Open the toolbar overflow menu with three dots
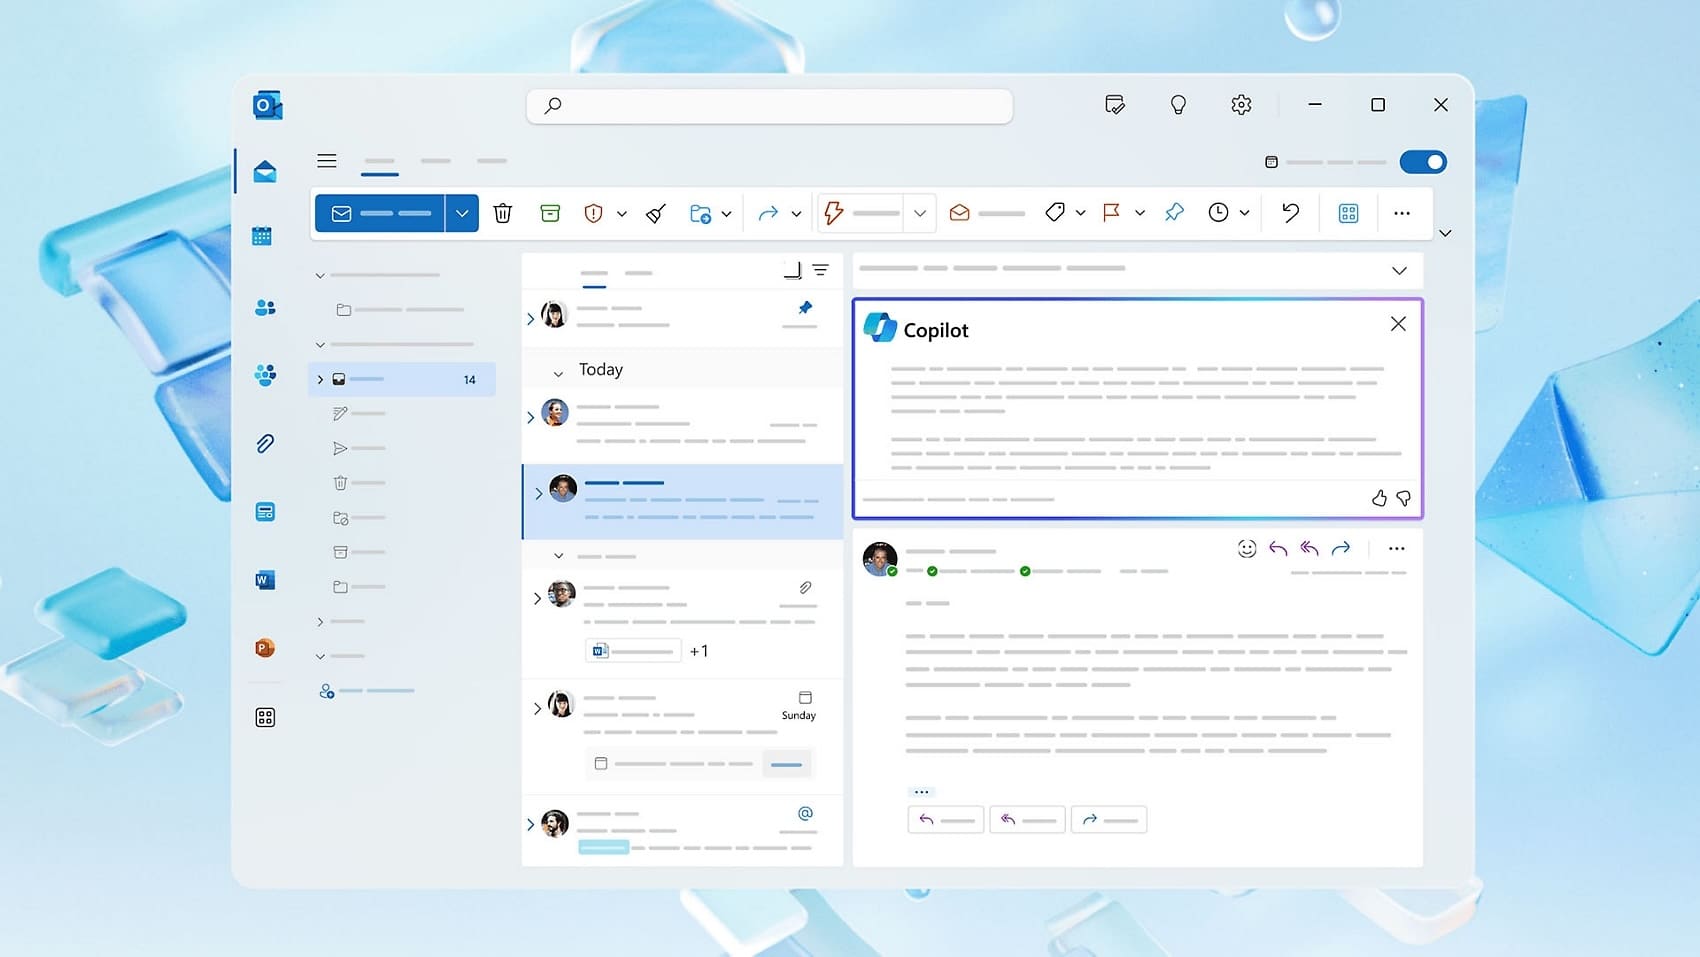 1402,213
